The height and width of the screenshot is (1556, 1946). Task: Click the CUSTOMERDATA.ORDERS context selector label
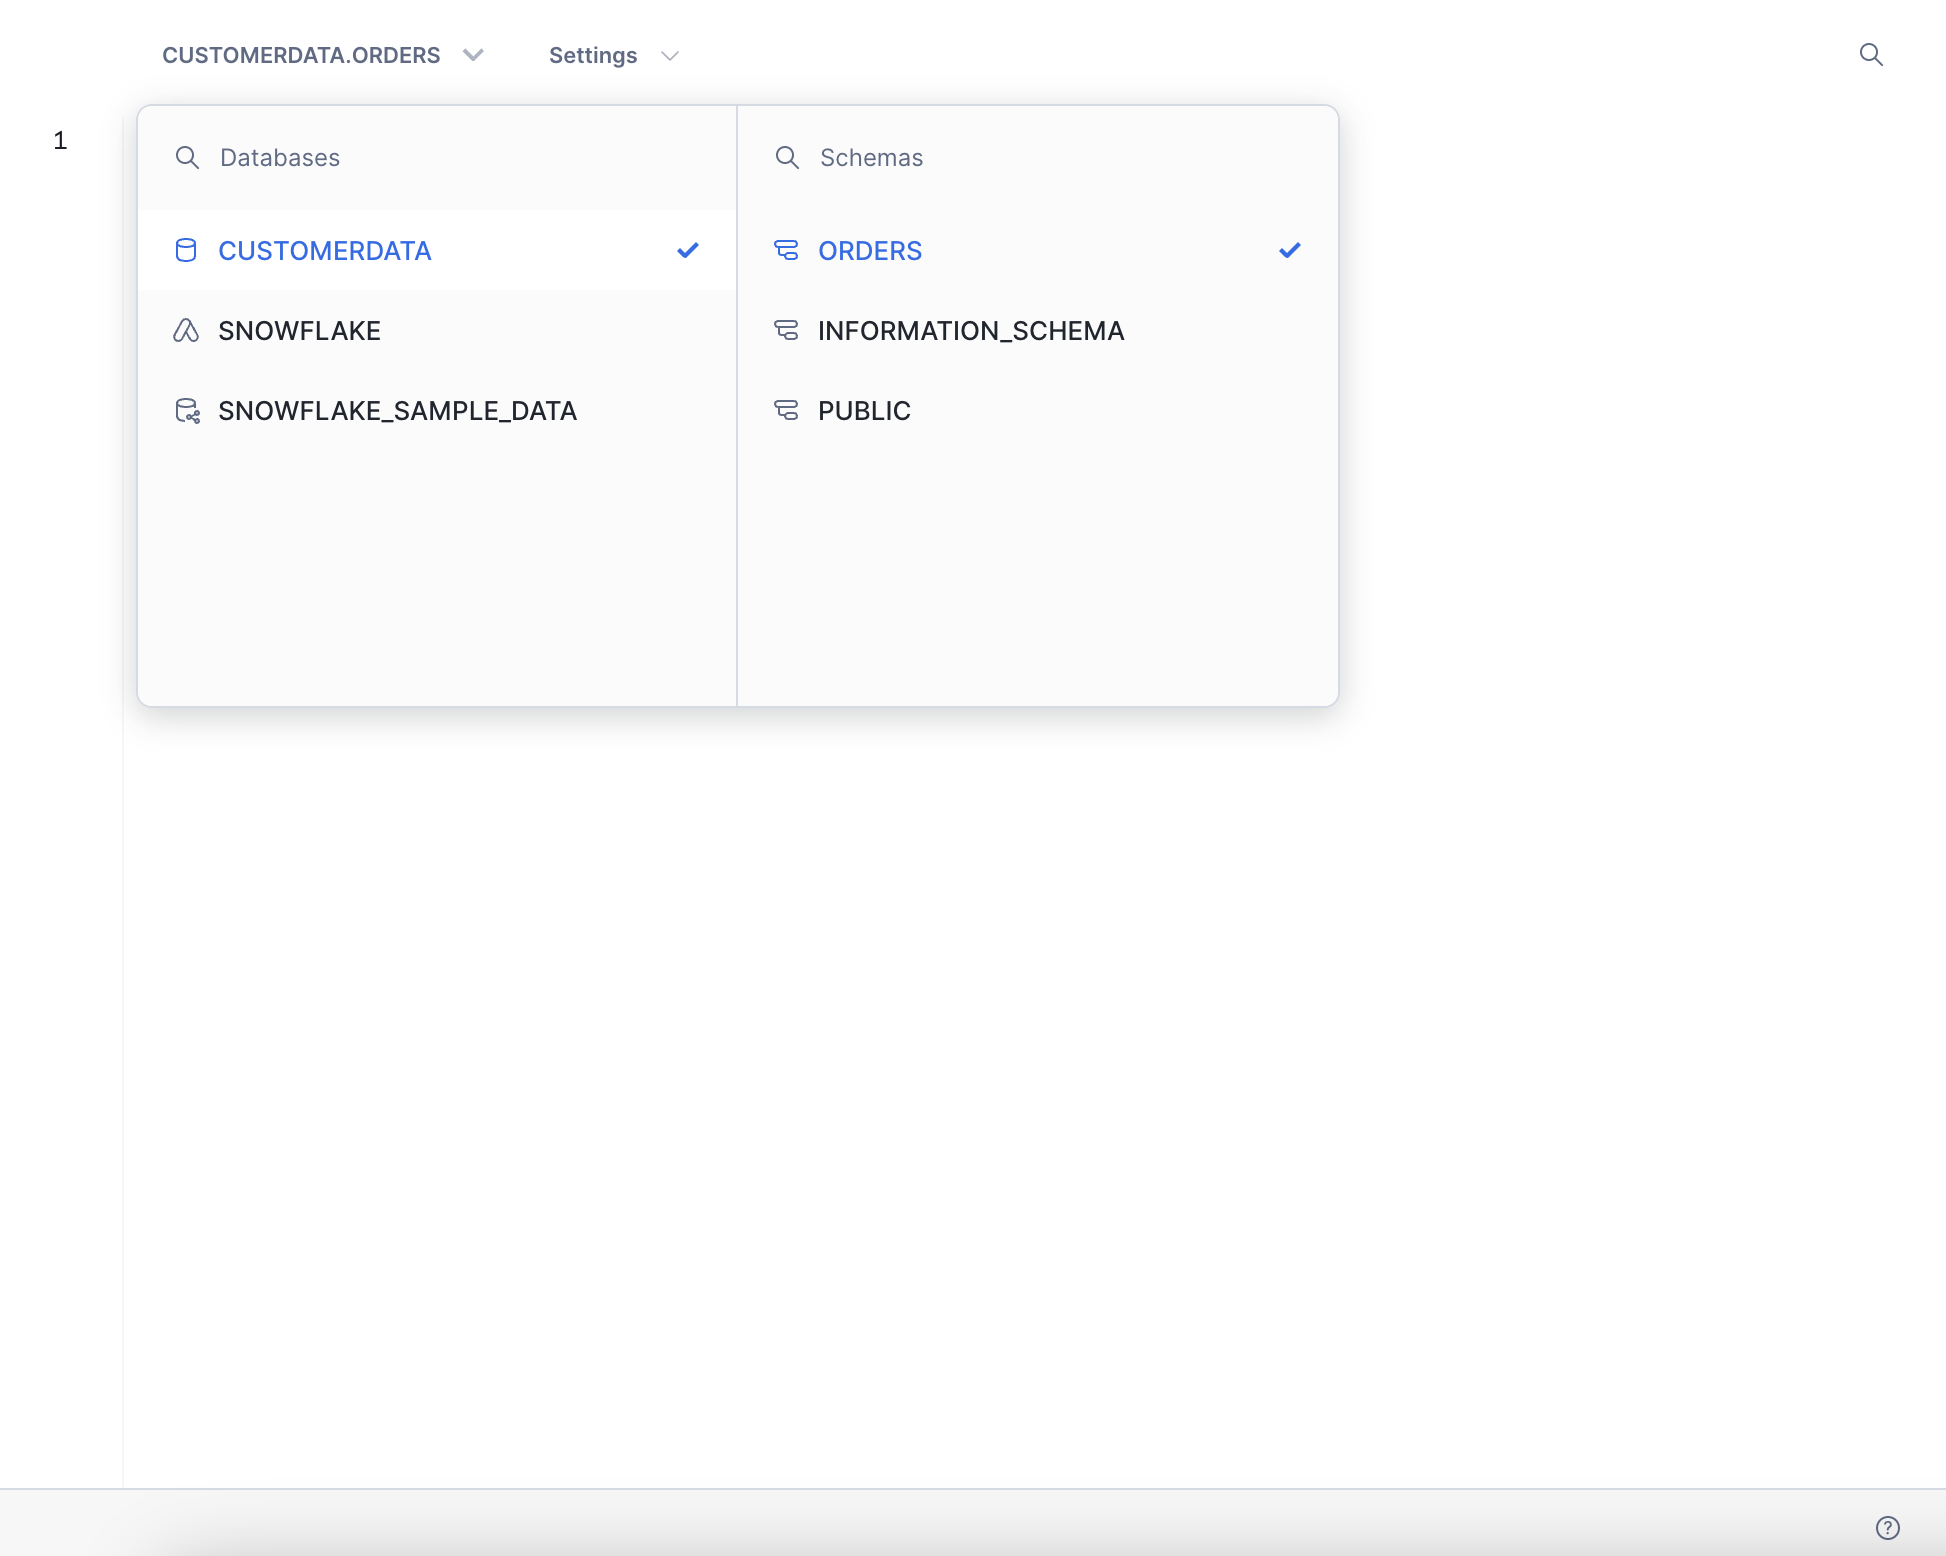(301, 56)
